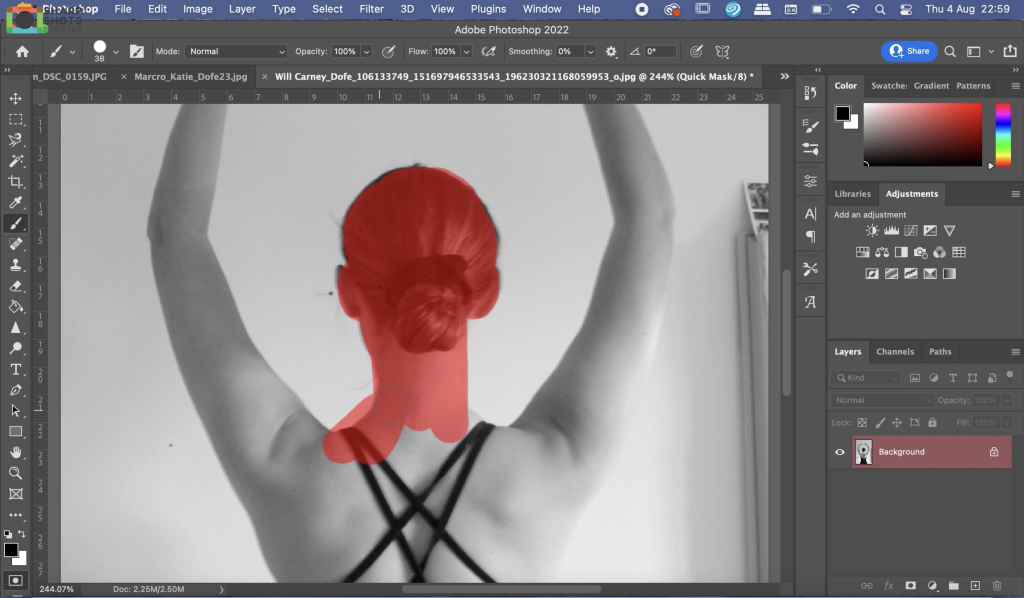Create a new layer in Layers panel

[x=975, y=585]
